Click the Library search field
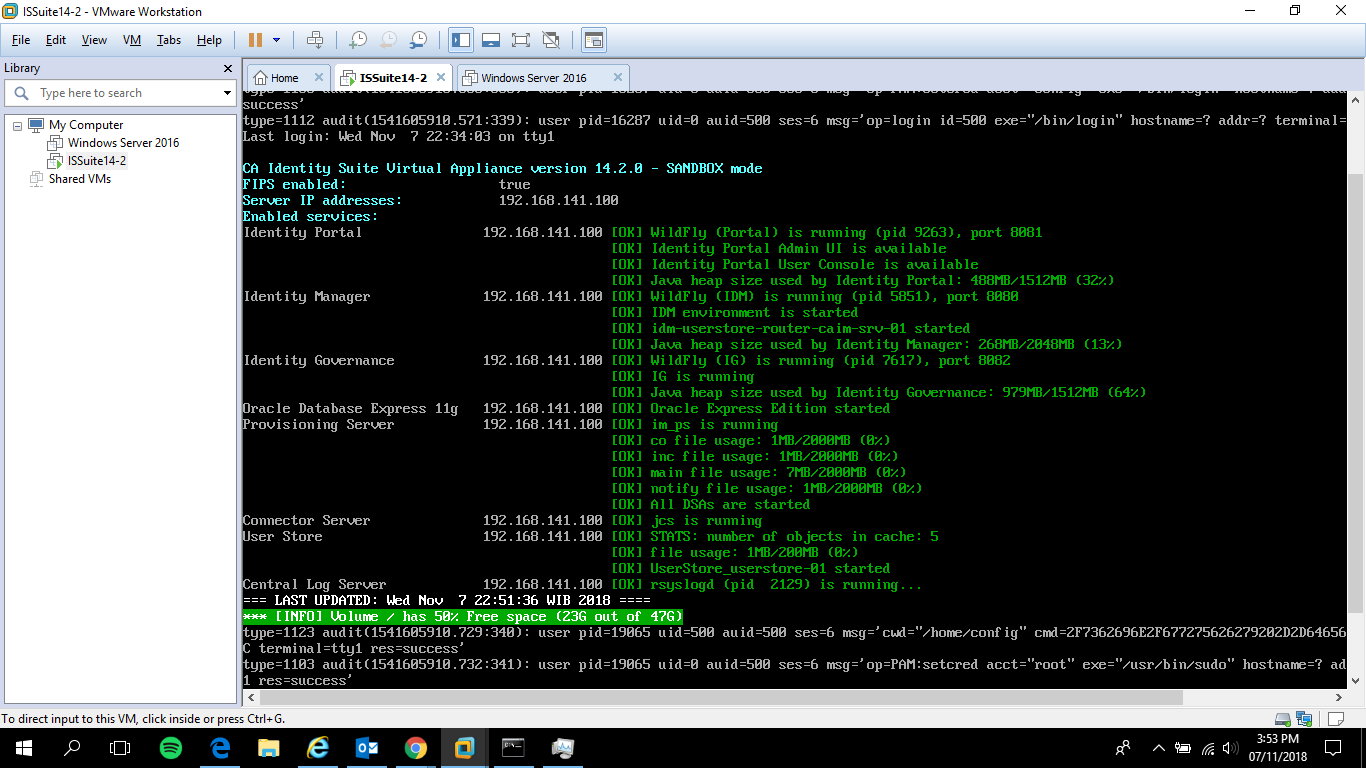1366x768 pixels. point(120,93)
